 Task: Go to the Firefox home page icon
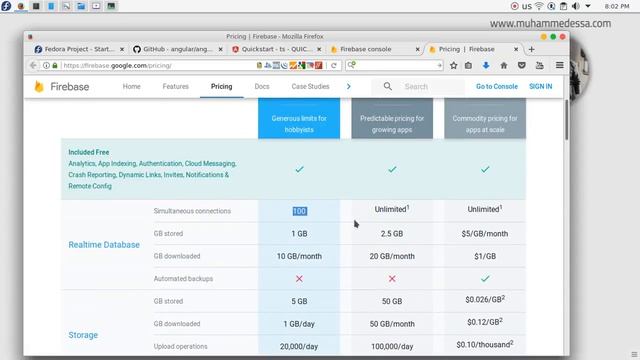pos(504,65)
